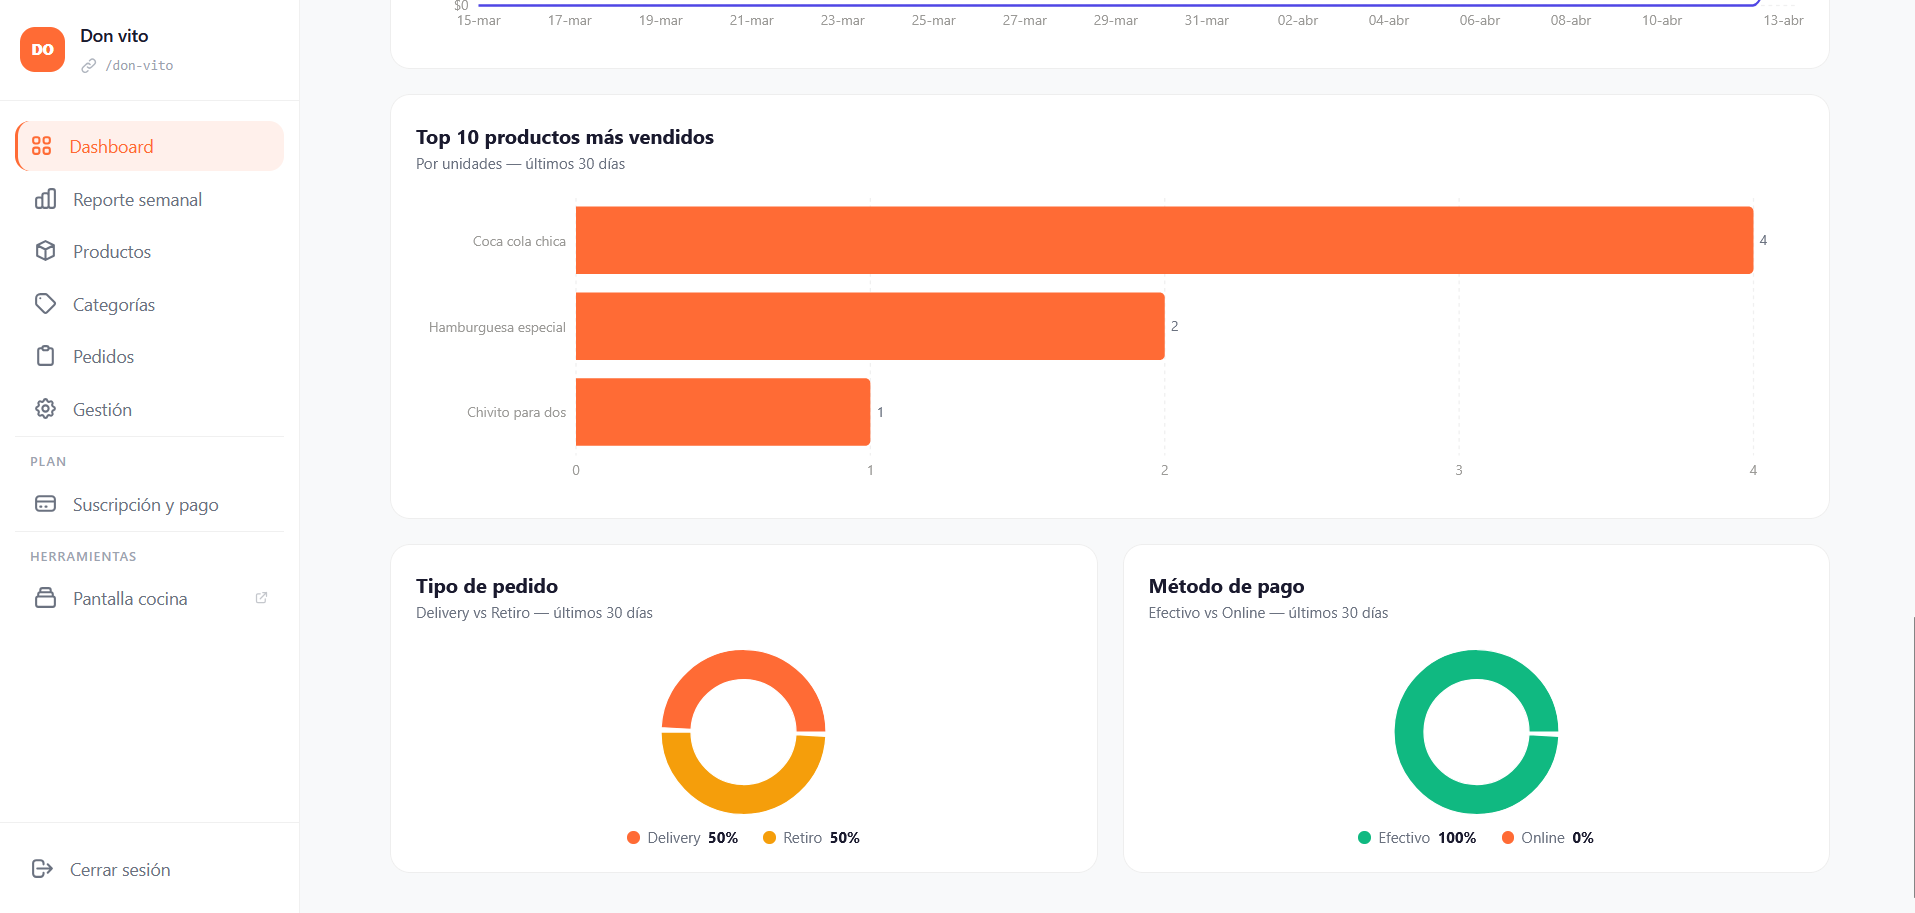Click the Dashboard grid icon

41,146
